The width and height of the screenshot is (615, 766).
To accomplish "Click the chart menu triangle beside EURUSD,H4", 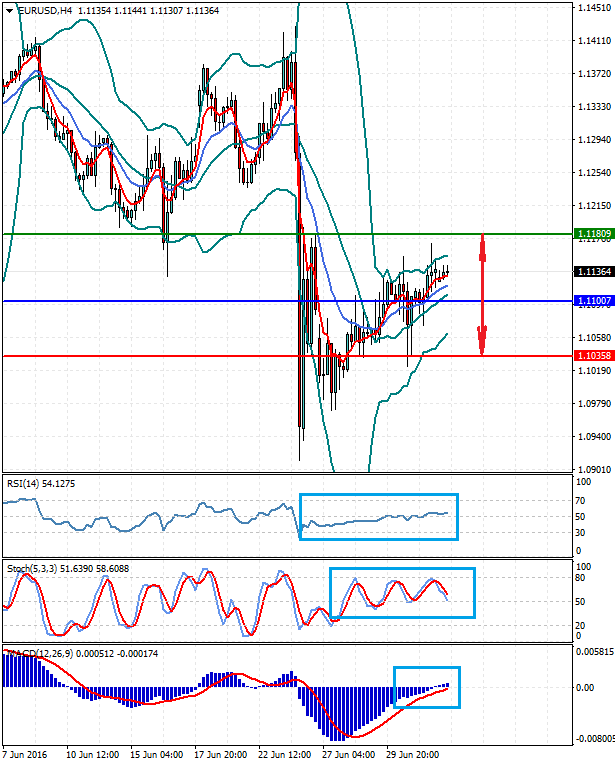I will click(x=7, y=10).
